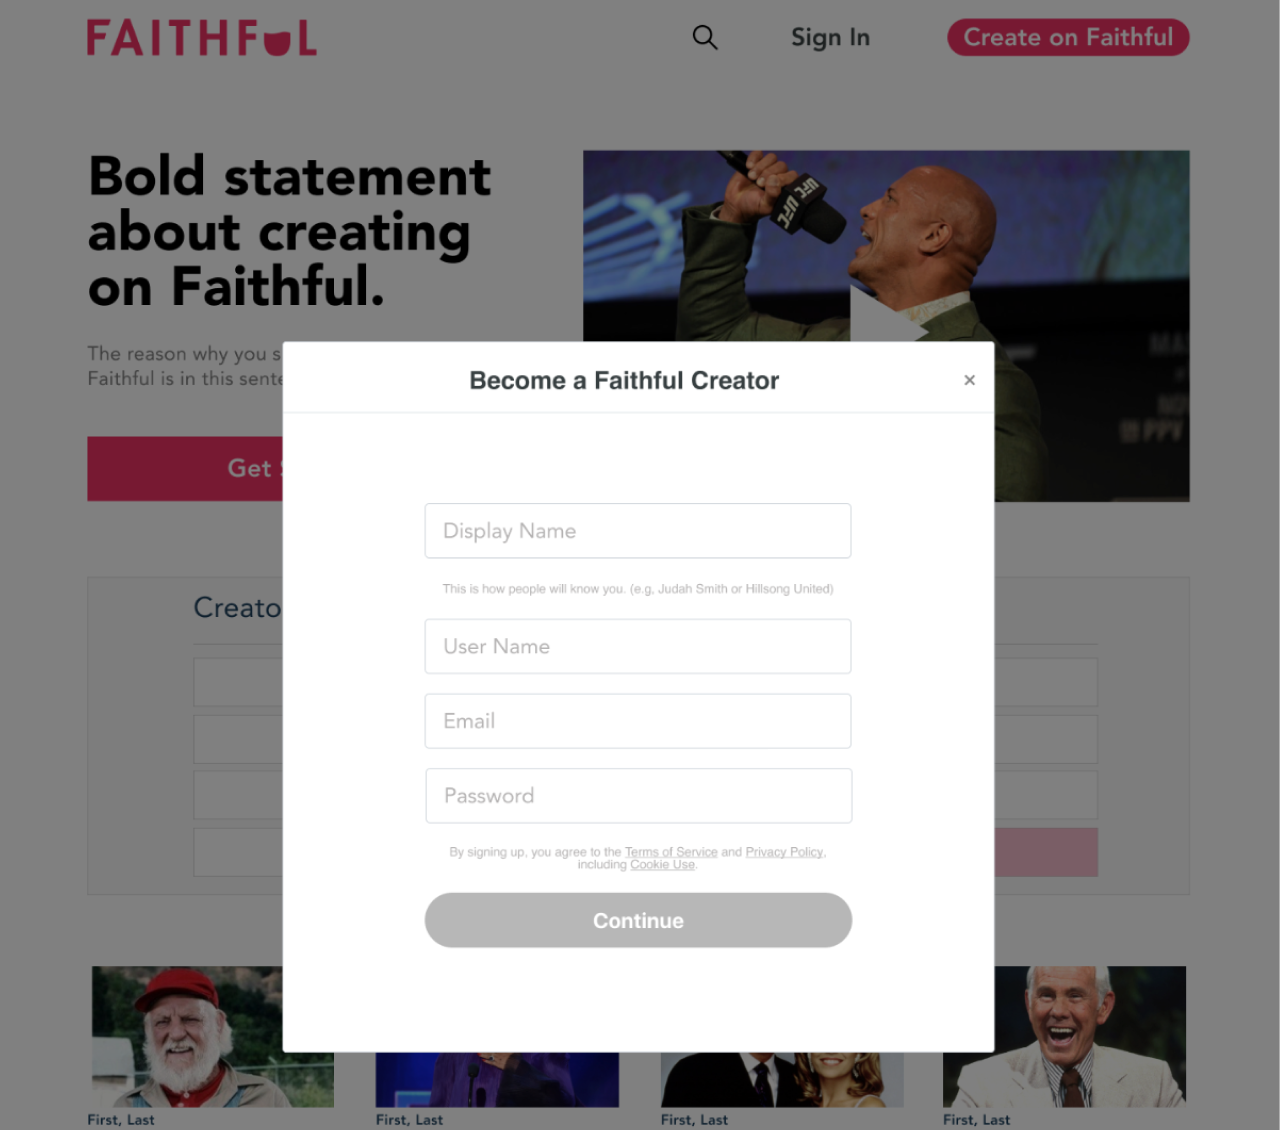
Task: Focus the Display Name field
Action: pos(638,531)
